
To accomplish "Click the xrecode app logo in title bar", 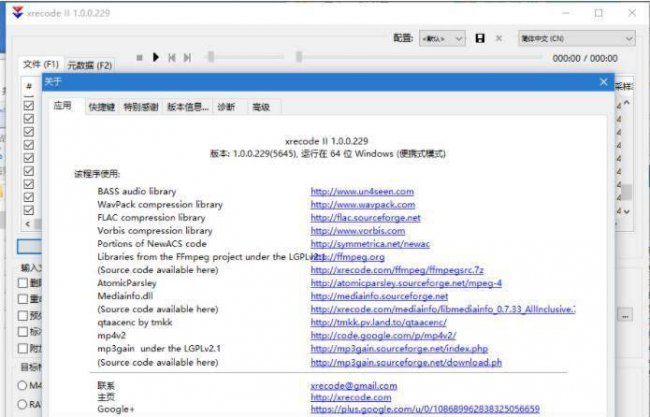I will click(x=17, y=12).
